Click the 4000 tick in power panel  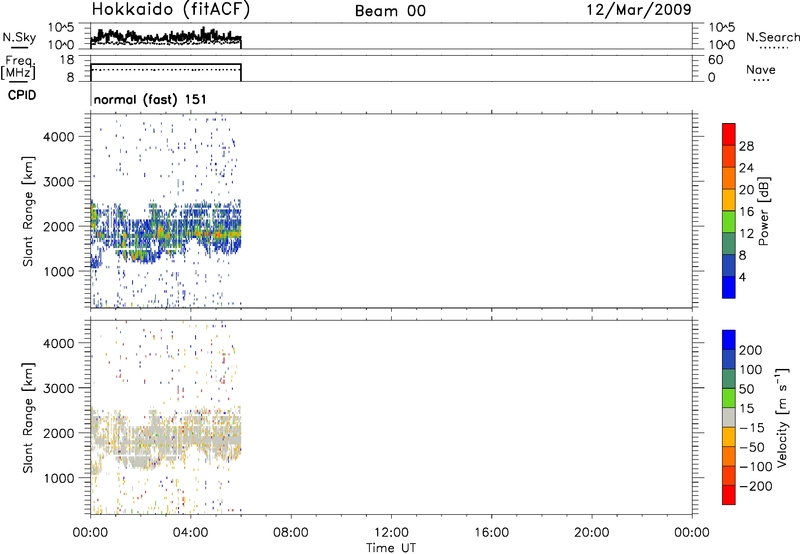coord(58,137)
